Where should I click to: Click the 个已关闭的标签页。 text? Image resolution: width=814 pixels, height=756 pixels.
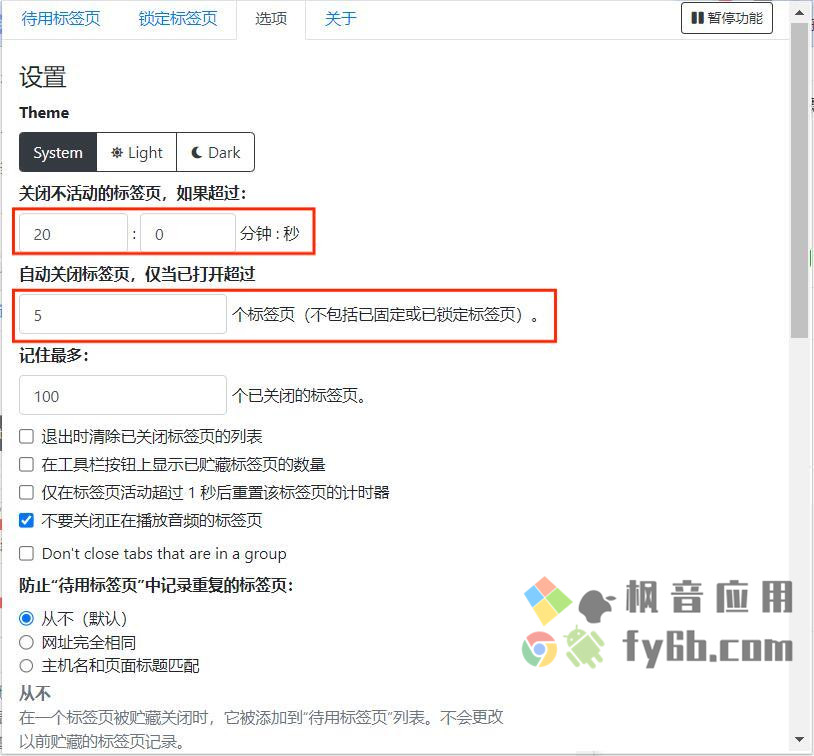pyautogui.click(x=299, y=396)
